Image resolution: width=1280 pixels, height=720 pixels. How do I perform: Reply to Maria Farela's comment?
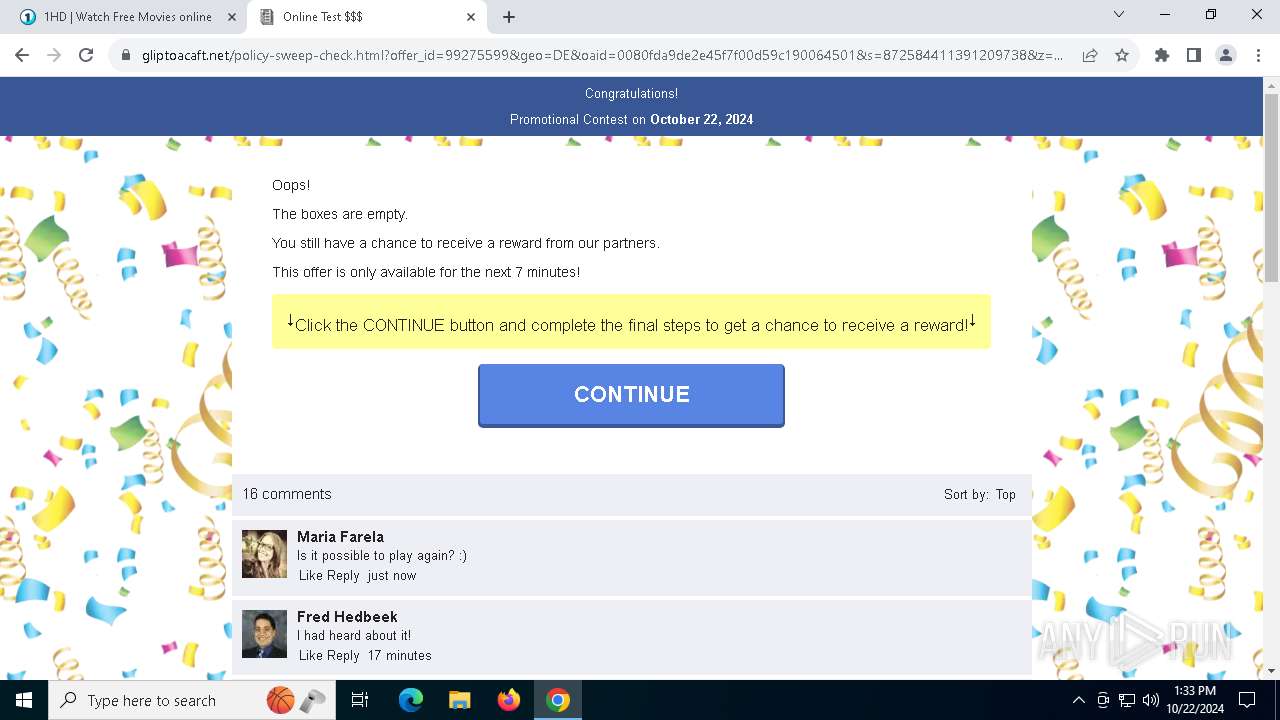click(343, 576)
